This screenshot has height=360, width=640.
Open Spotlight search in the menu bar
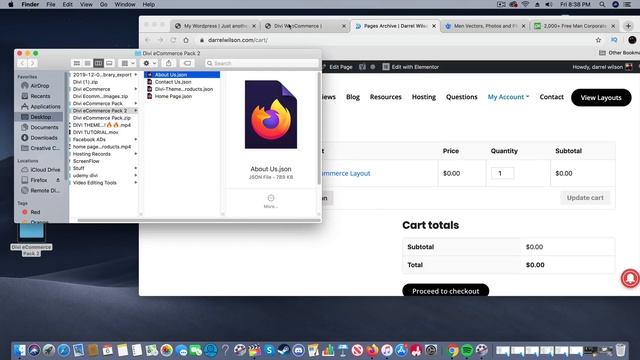(x=602, y=4)
